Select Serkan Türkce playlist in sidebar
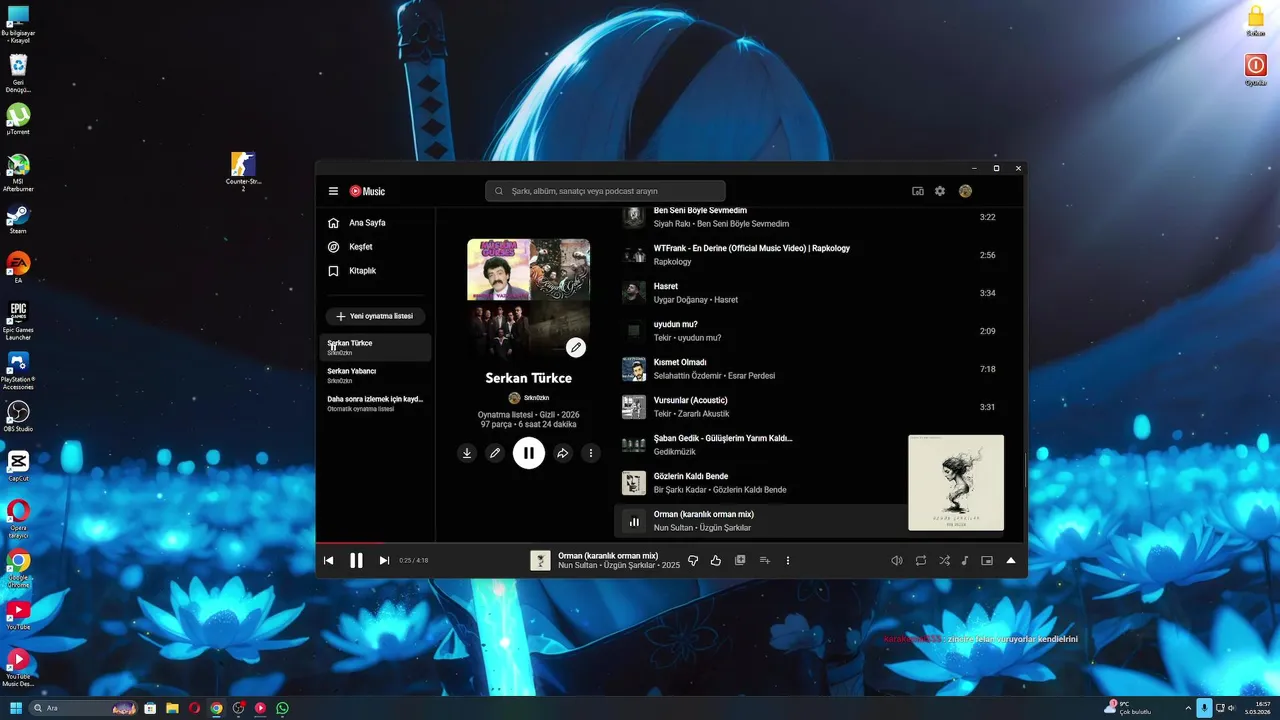 click(376, 347)
